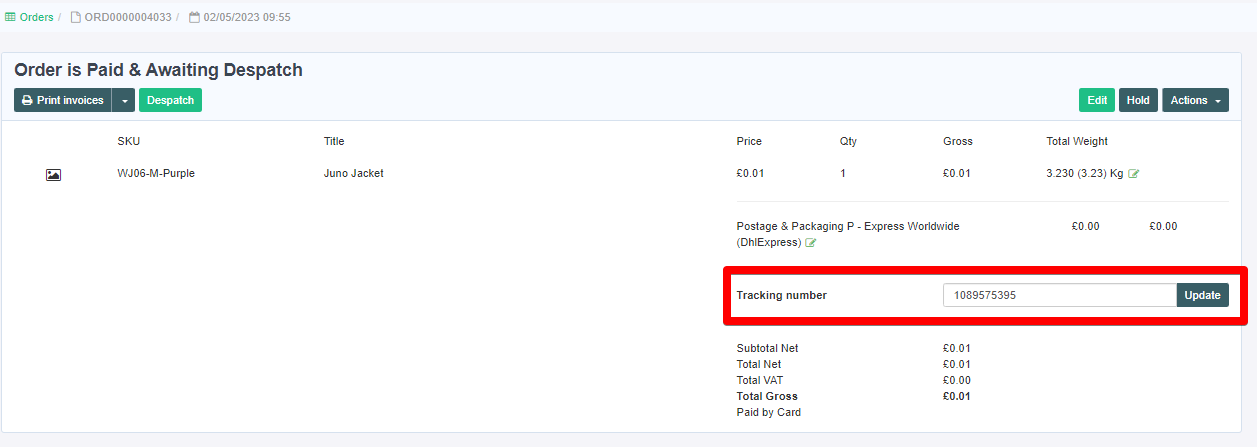Click the green Edit button
This screenshot has width=1257, height=447.
click(1097, 100)
